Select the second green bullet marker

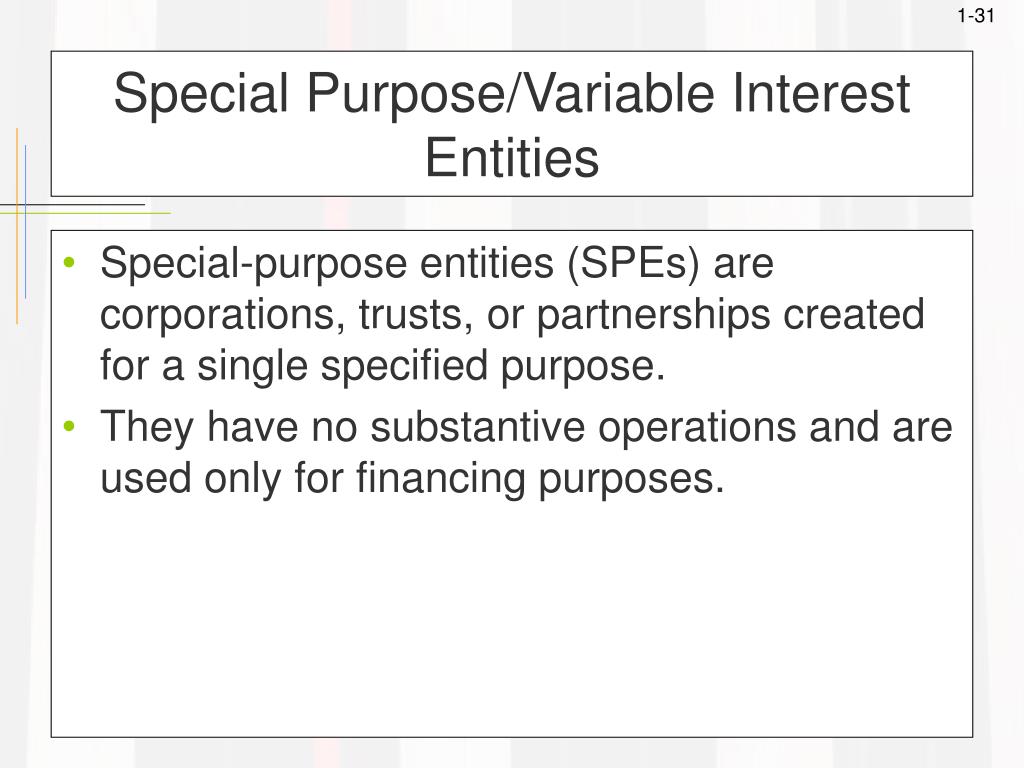click(x=70, y=426)
